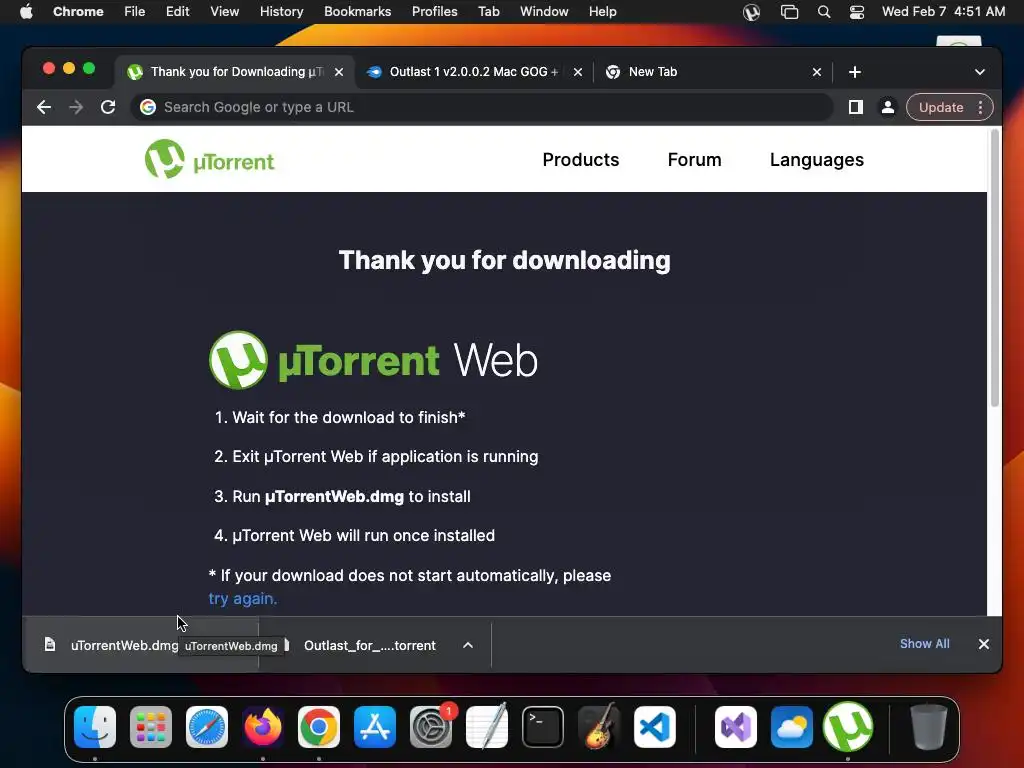This screenshot has height=768, width=1024.
Task: Open the View menu in the menu bar
Action: coord(224,11)
